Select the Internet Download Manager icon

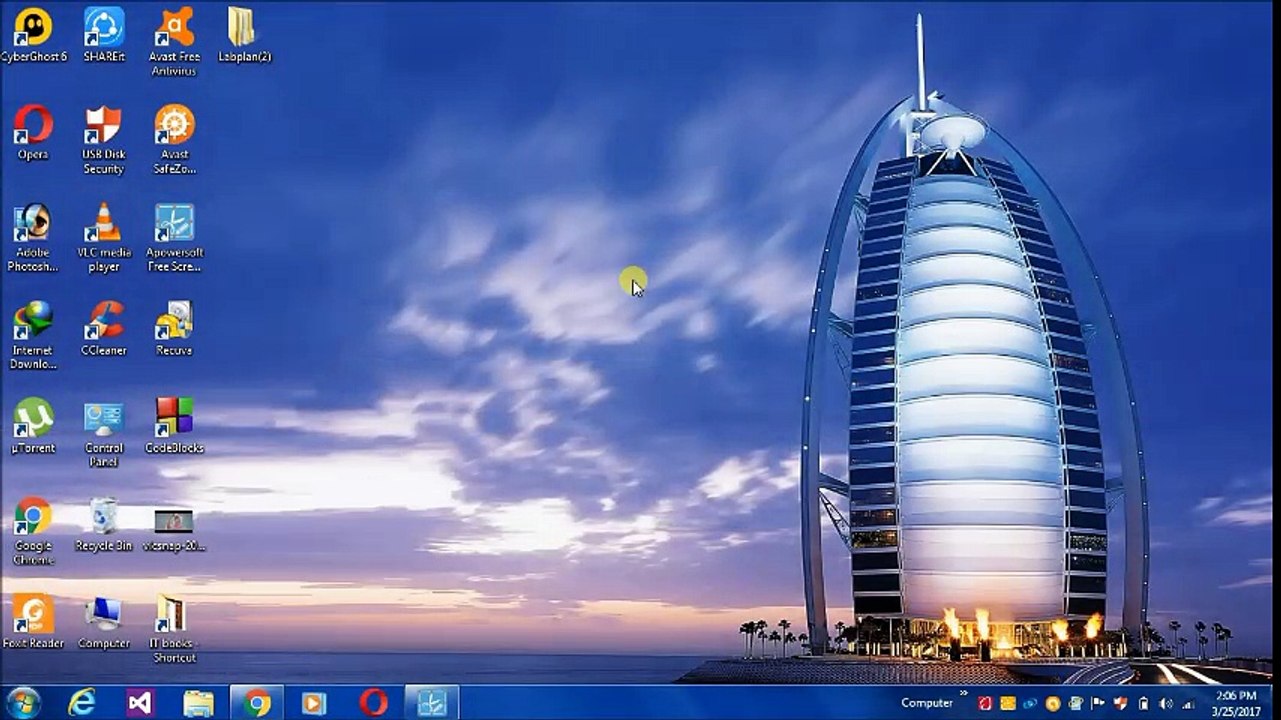coord(33,336)
